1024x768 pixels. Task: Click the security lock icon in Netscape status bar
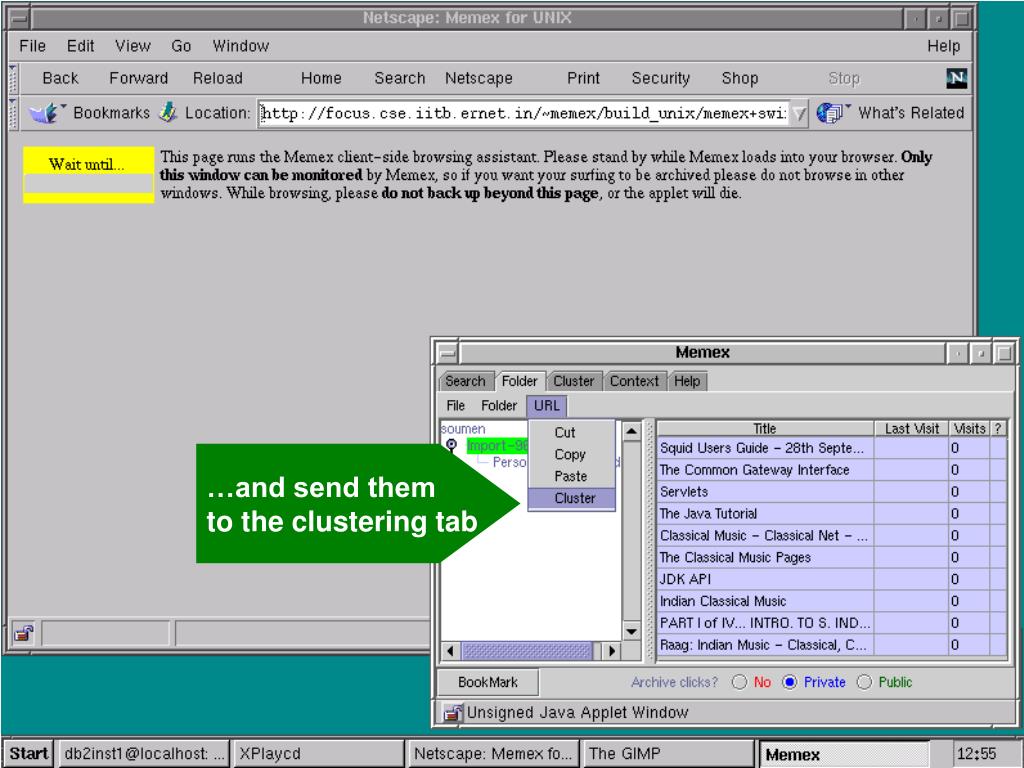(x=24, y=633)
